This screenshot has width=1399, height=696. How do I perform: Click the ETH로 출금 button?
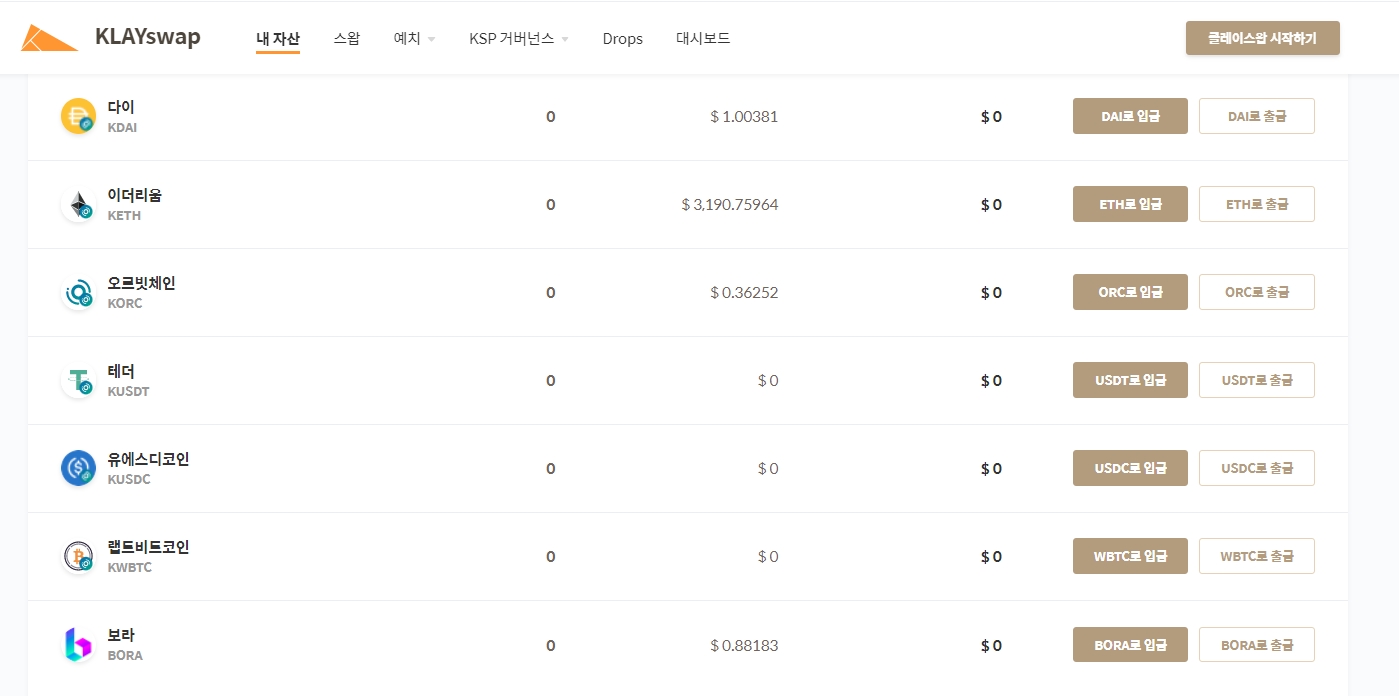pyautogui.click(x=1256, y=204)
